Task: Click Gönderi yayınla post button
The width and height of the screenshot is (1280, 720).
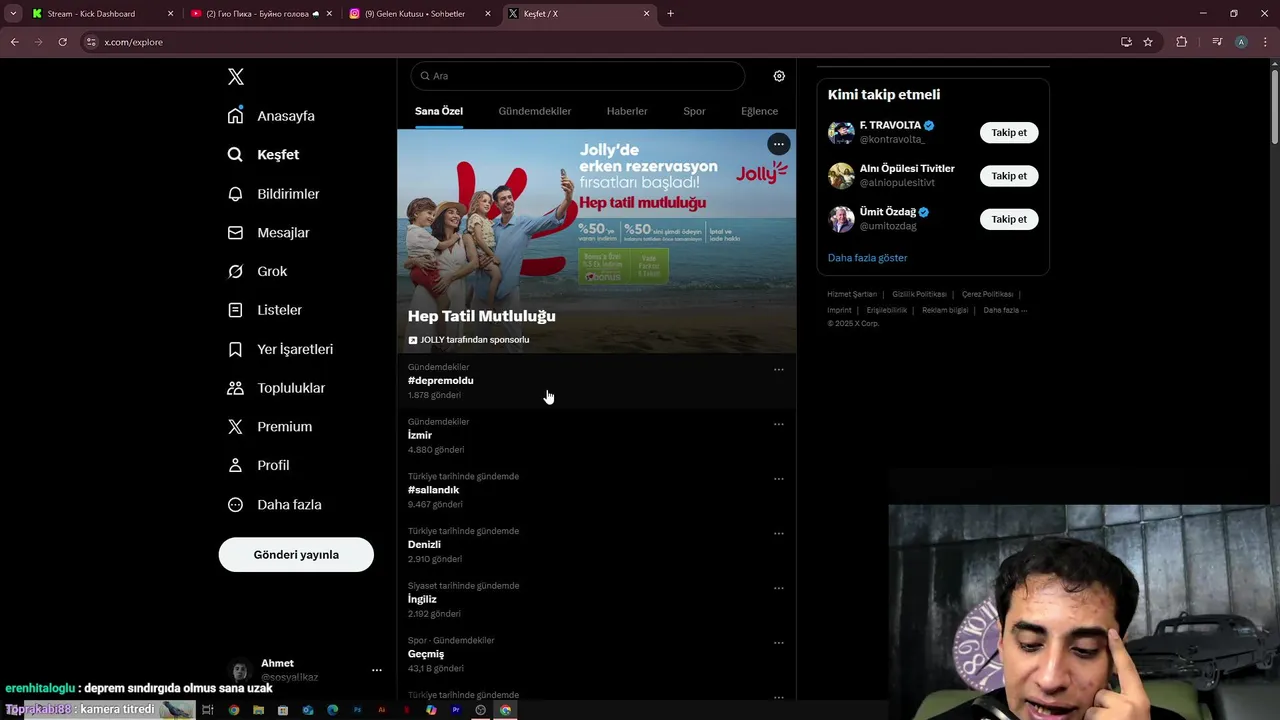Action: 296,555
